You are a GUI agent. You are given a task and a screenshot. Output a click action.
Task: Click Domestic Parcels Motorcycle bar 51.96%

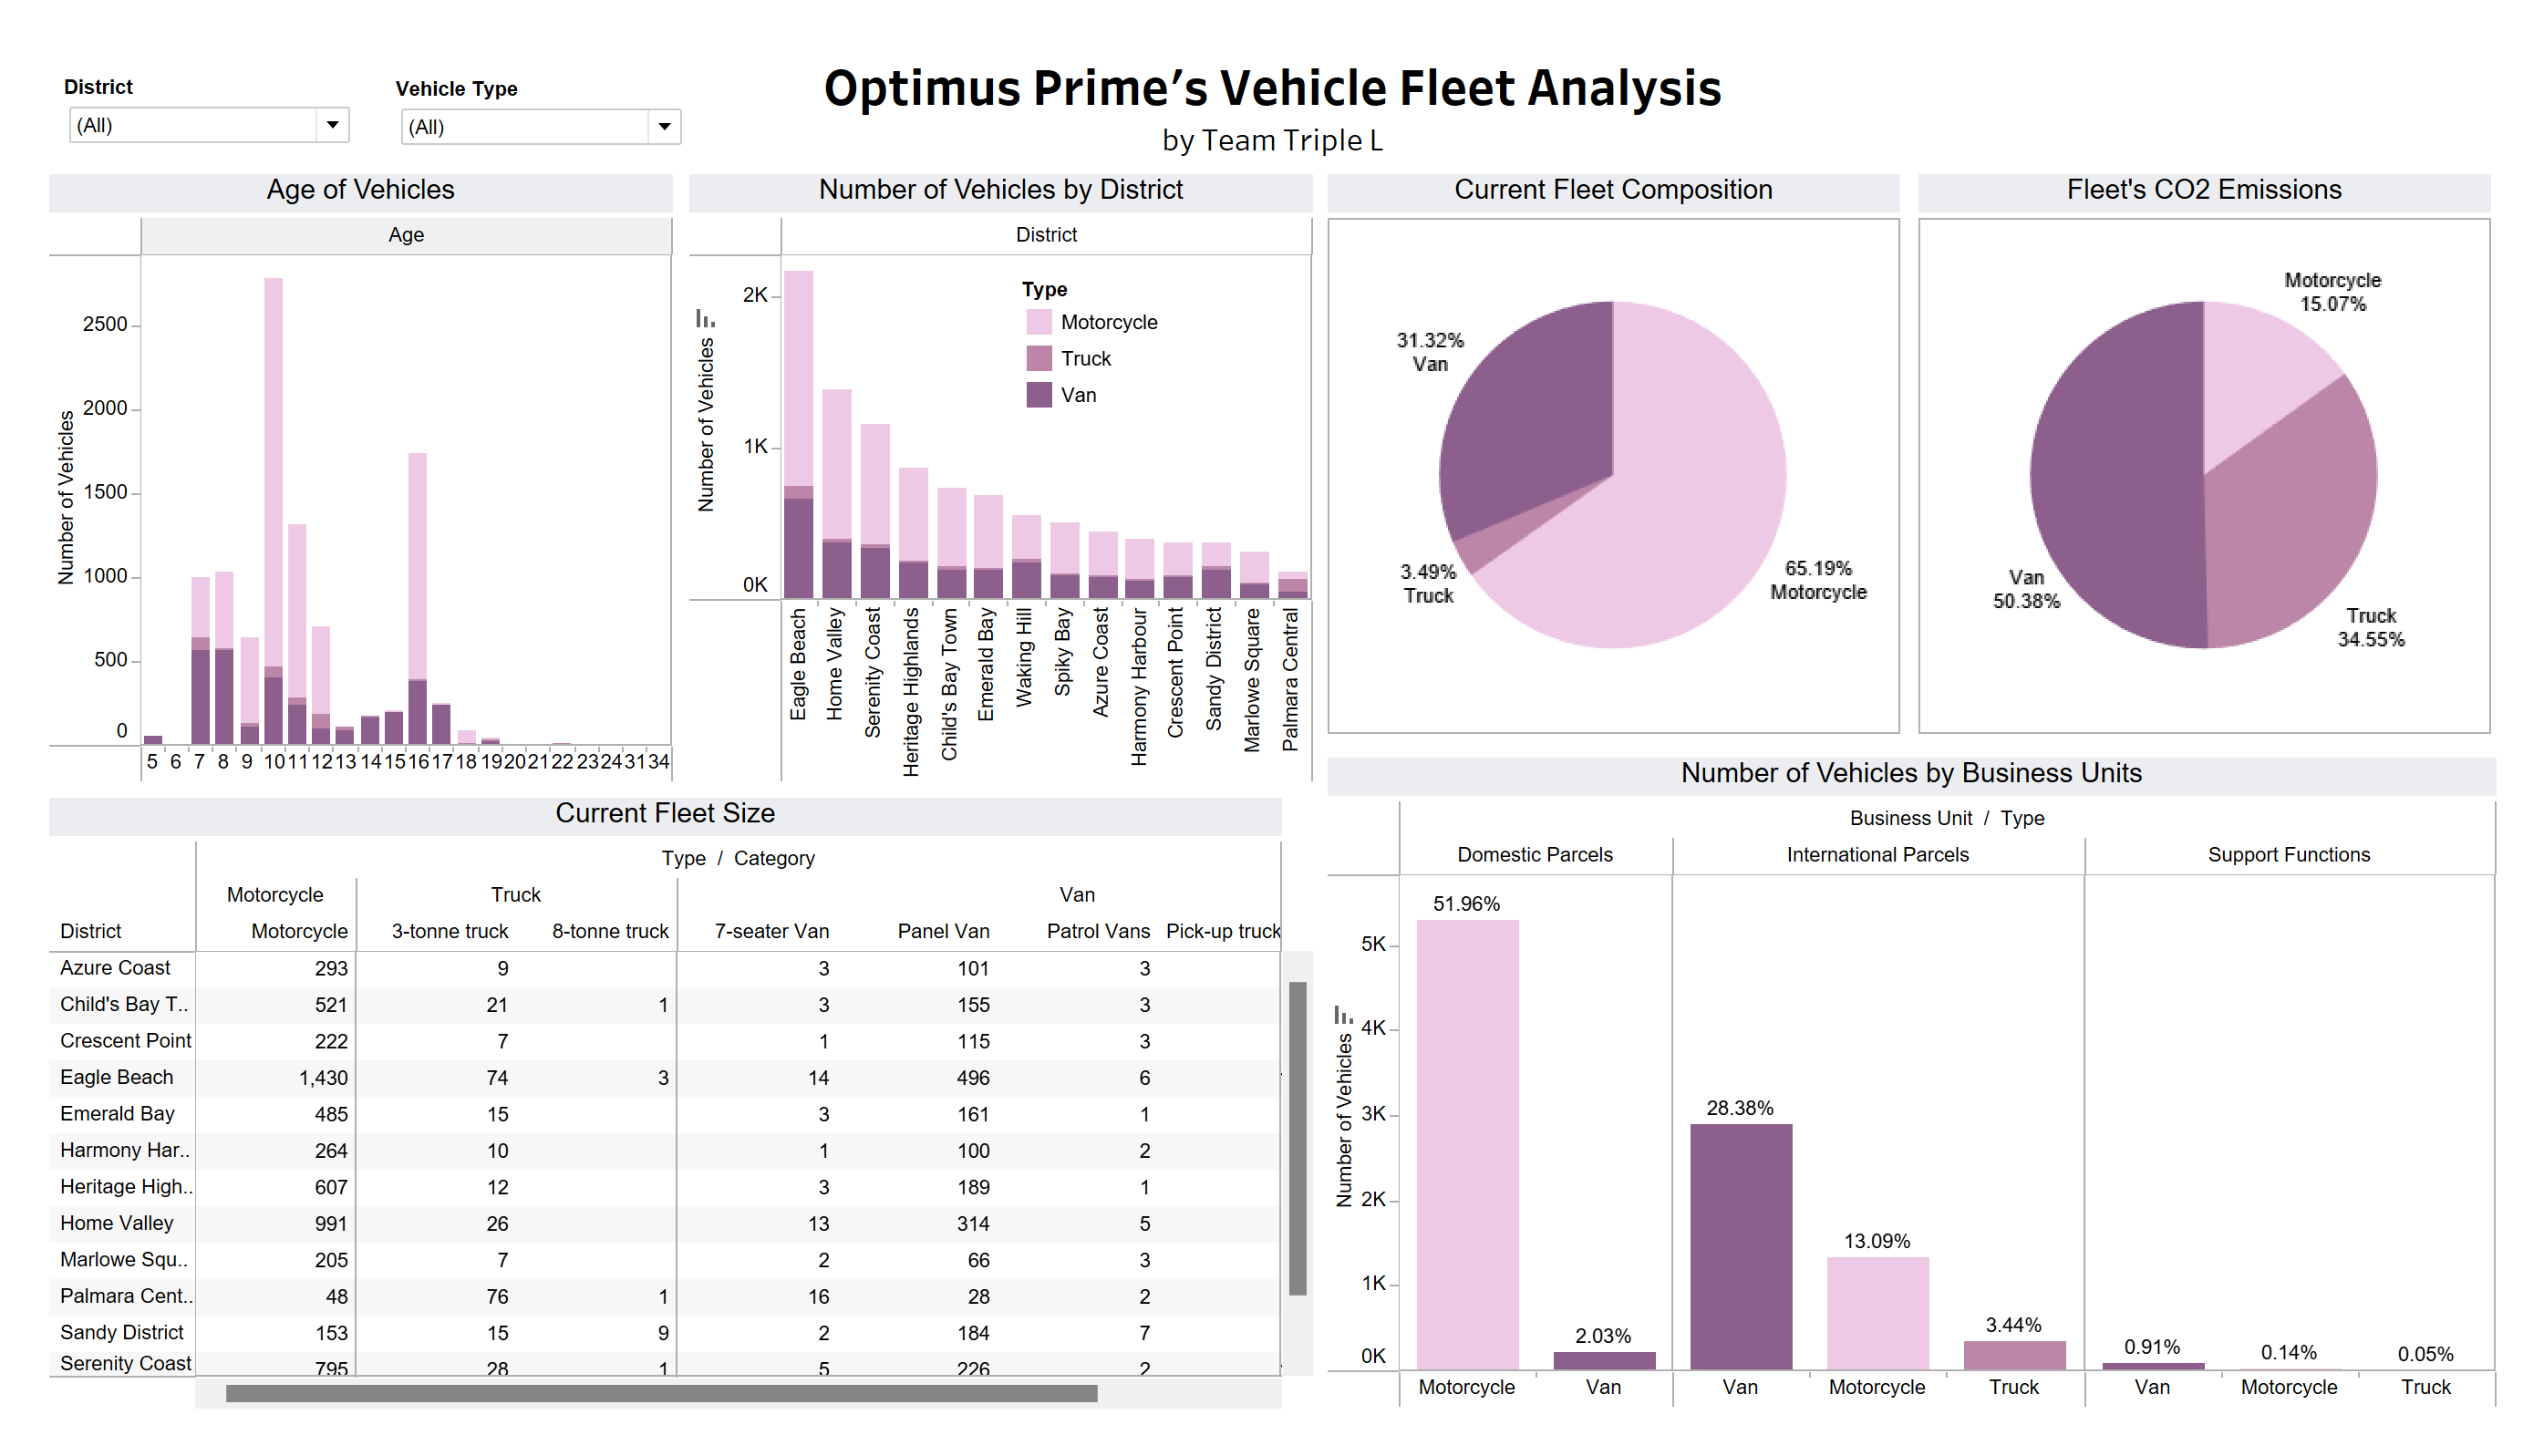pyautogui.click(x=1467, y=1144)
